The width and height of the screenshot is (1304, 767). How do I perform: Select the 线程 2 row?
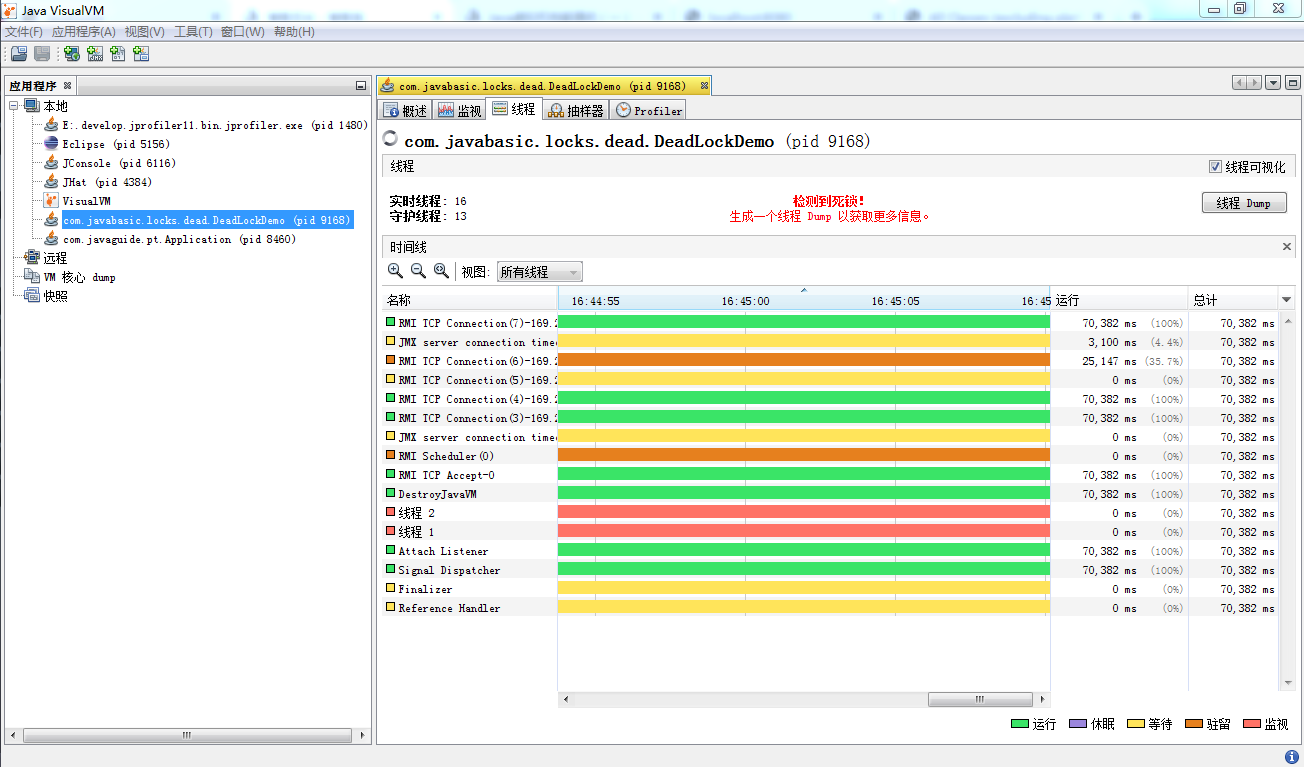pyautogui.click(x=830, y=513)
